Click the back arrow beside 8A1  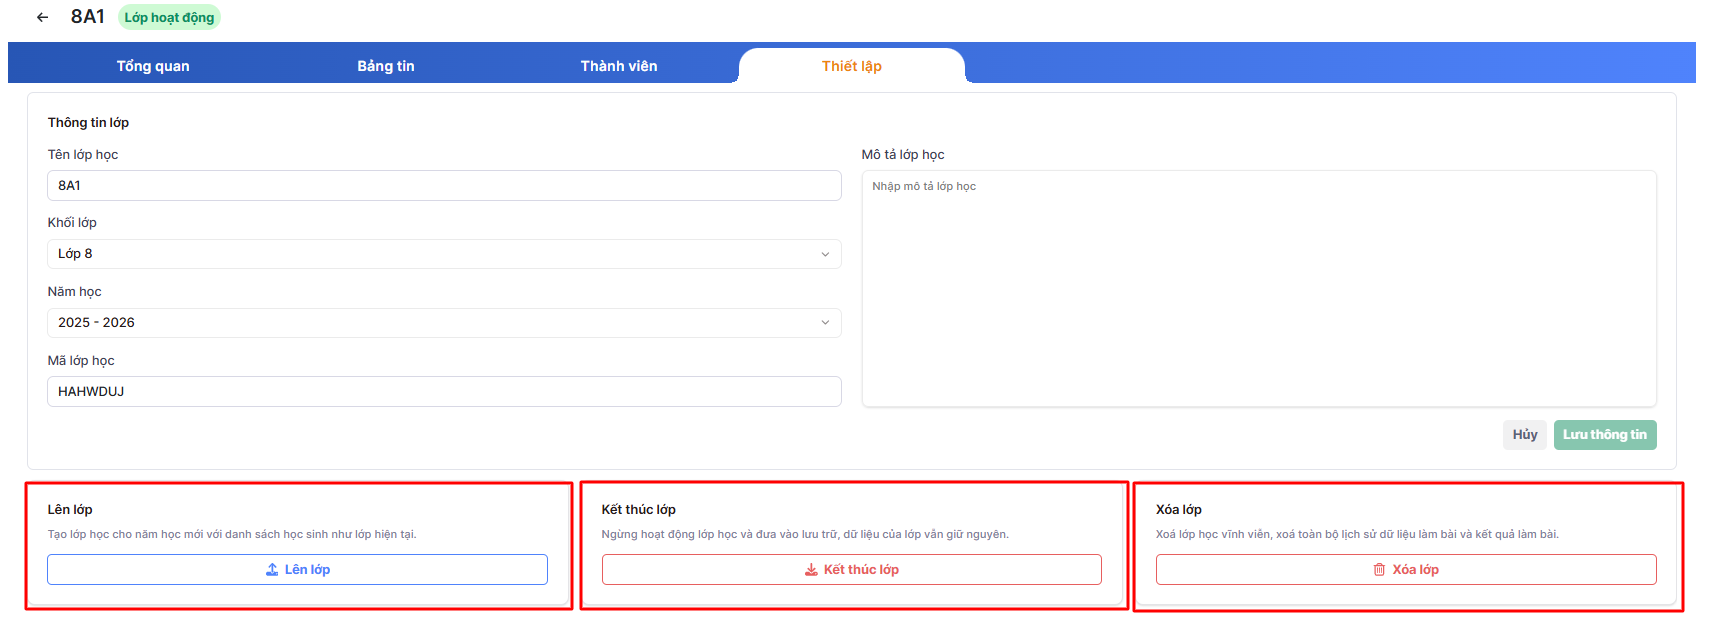[42, 17]
